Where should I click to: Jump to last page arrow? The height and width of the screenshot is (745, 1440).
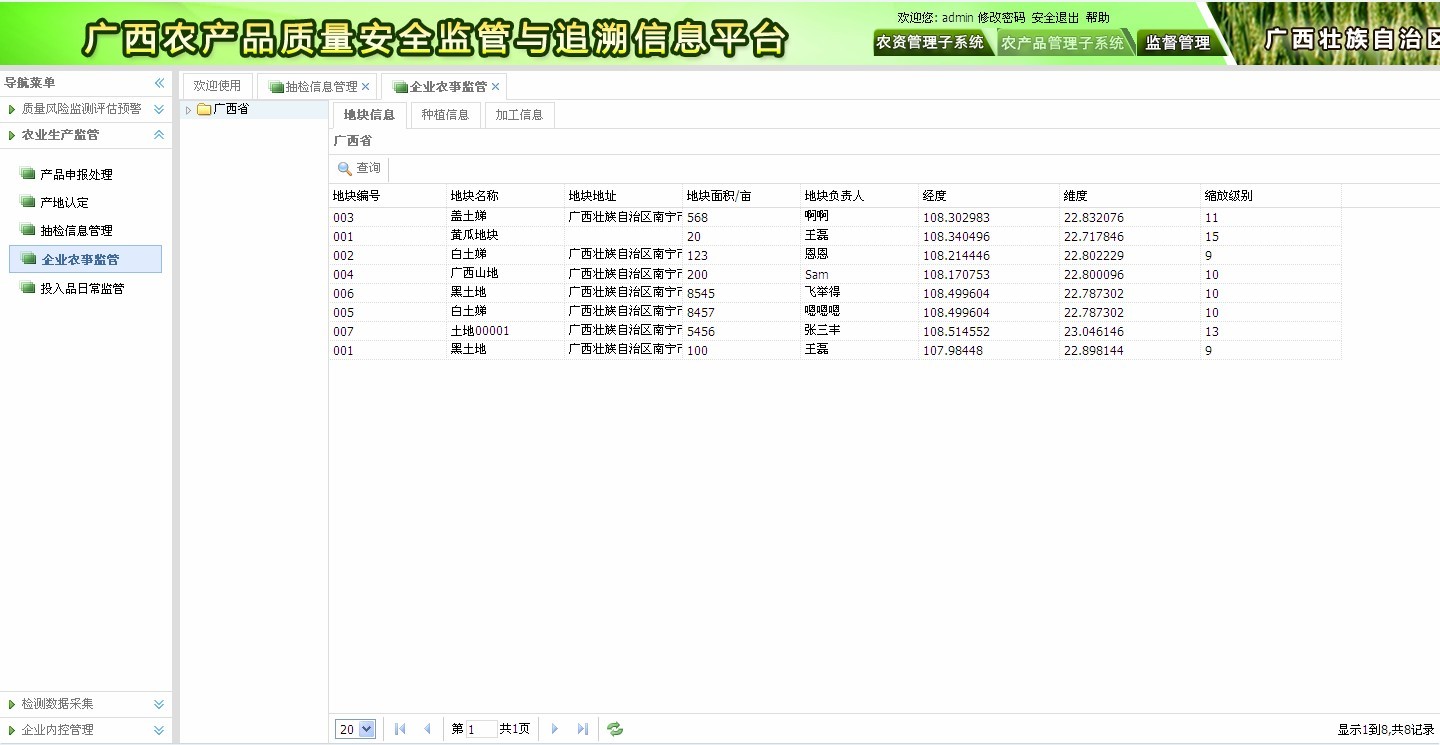point(582,729)
